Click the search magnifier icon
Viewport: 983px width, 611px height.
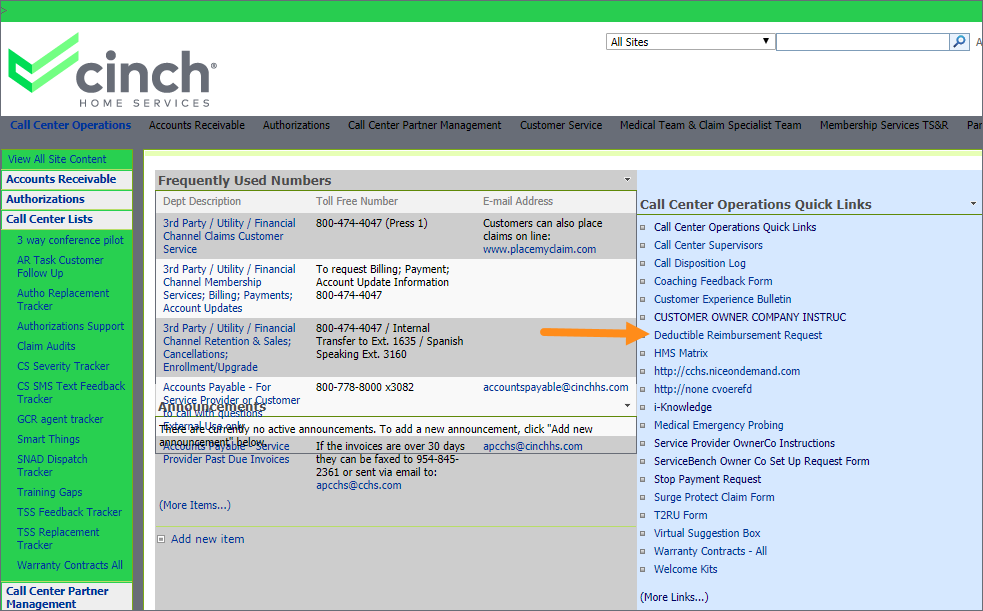960,42
